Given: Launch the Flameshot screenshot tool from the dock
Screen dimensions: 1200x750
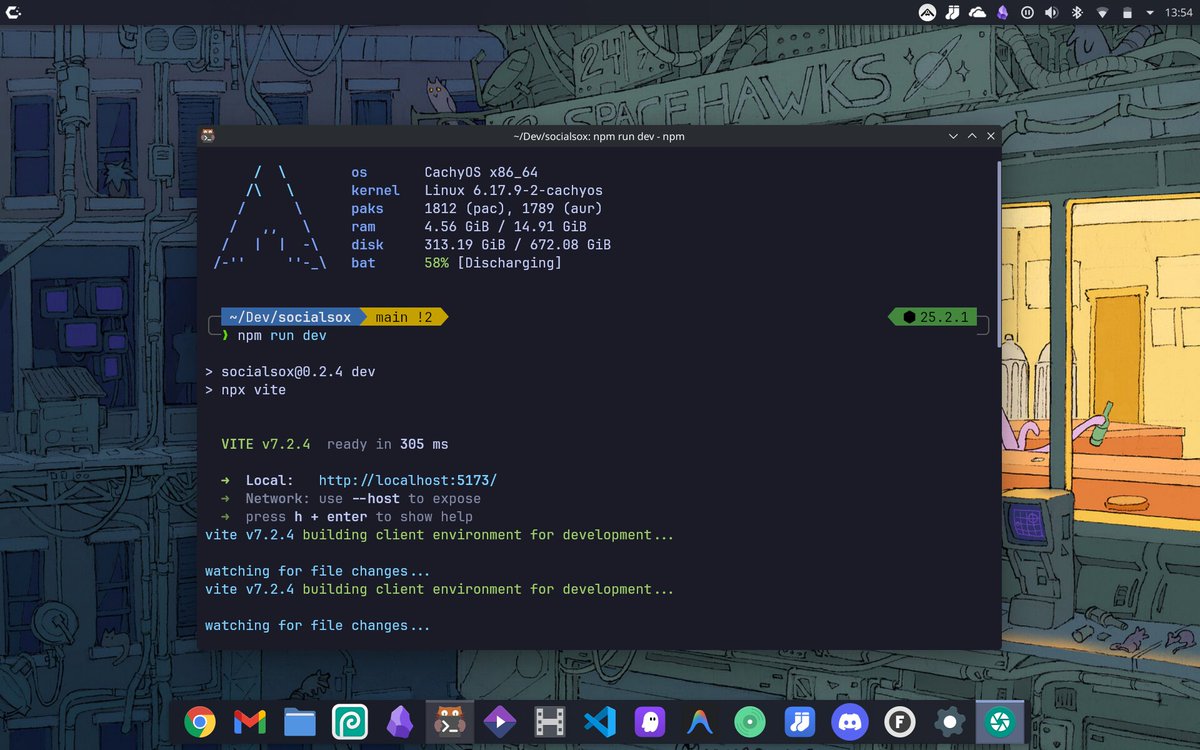Looking at the screenshot, I should pyautogui.click(x=999, y=720).
